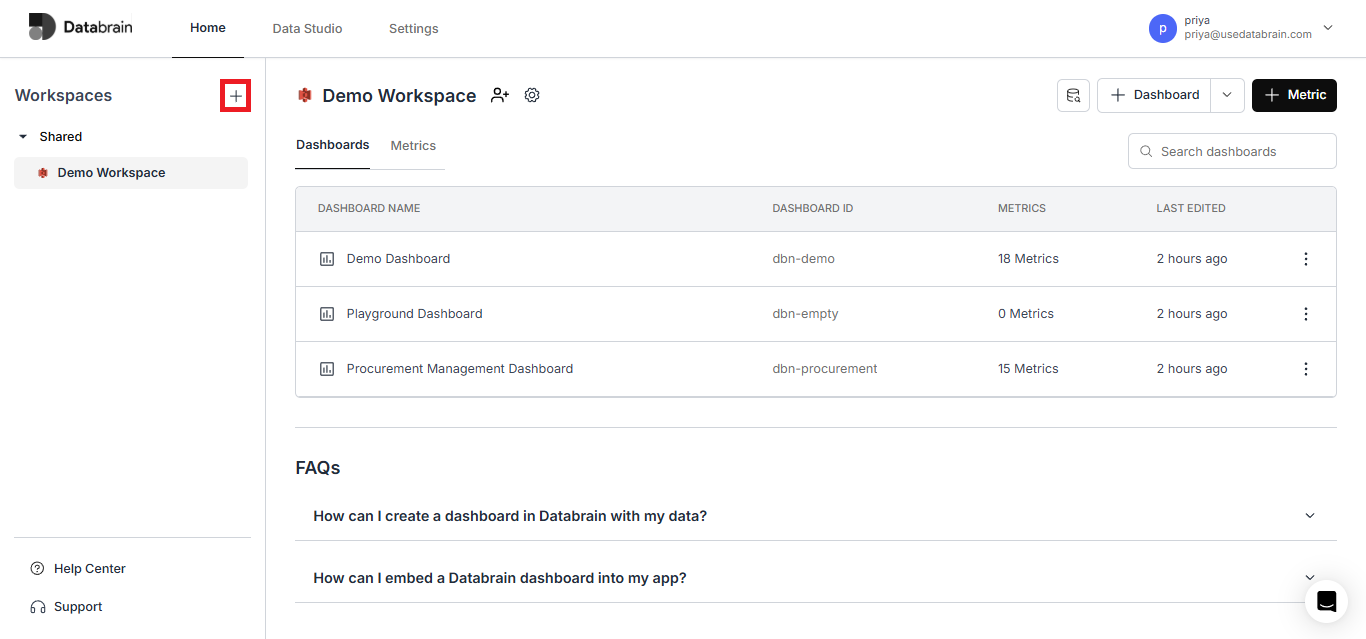Click the Demo Workspace header icon
The image size is (1366, 639).
(x=305, y=95)
